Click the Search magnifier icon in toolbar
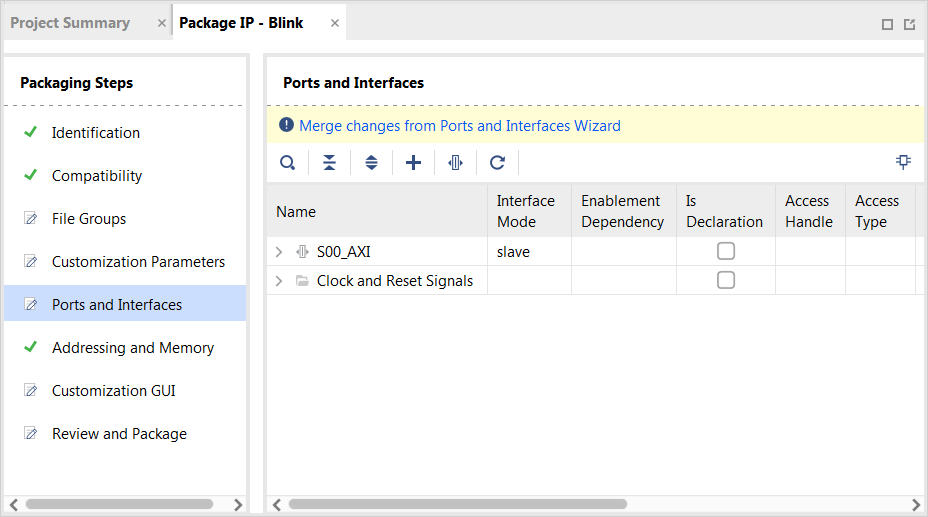 pyautogui.click(x=287, y=163)
